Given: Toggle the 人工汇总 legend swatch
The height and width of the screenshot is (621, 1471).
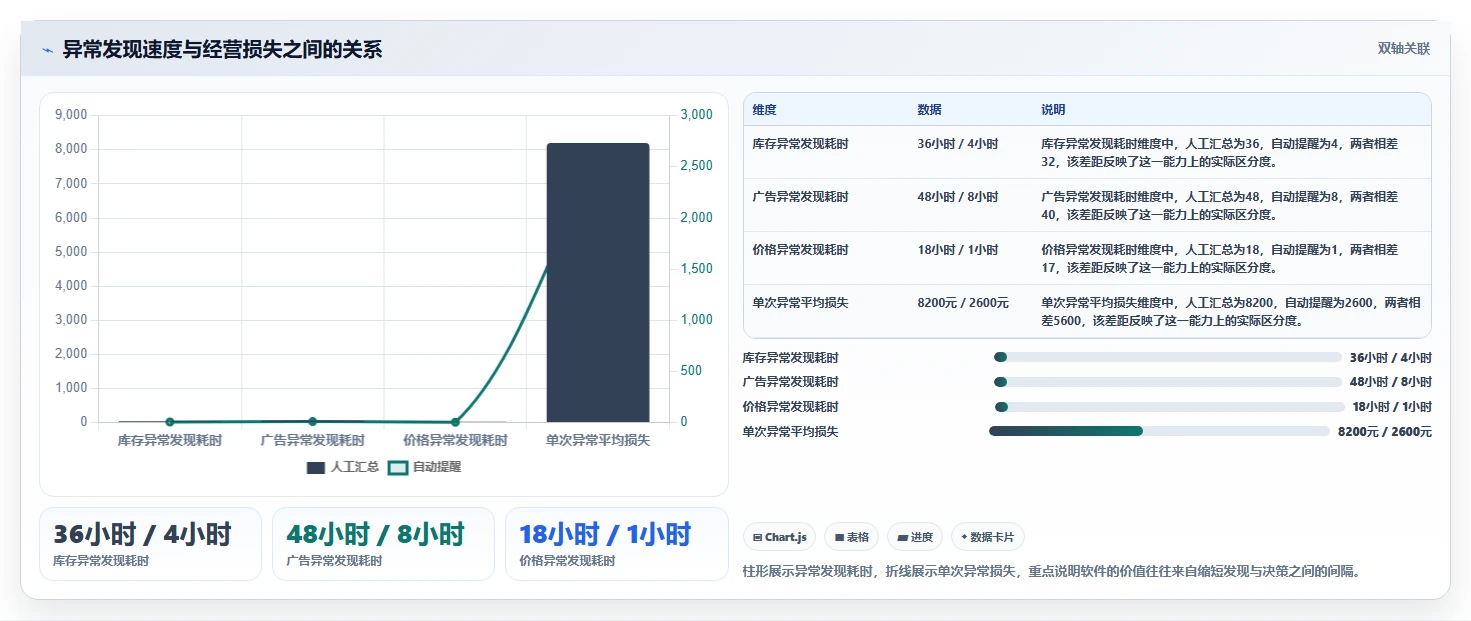Looking at the screenshot, I should [x=316, y=467].
